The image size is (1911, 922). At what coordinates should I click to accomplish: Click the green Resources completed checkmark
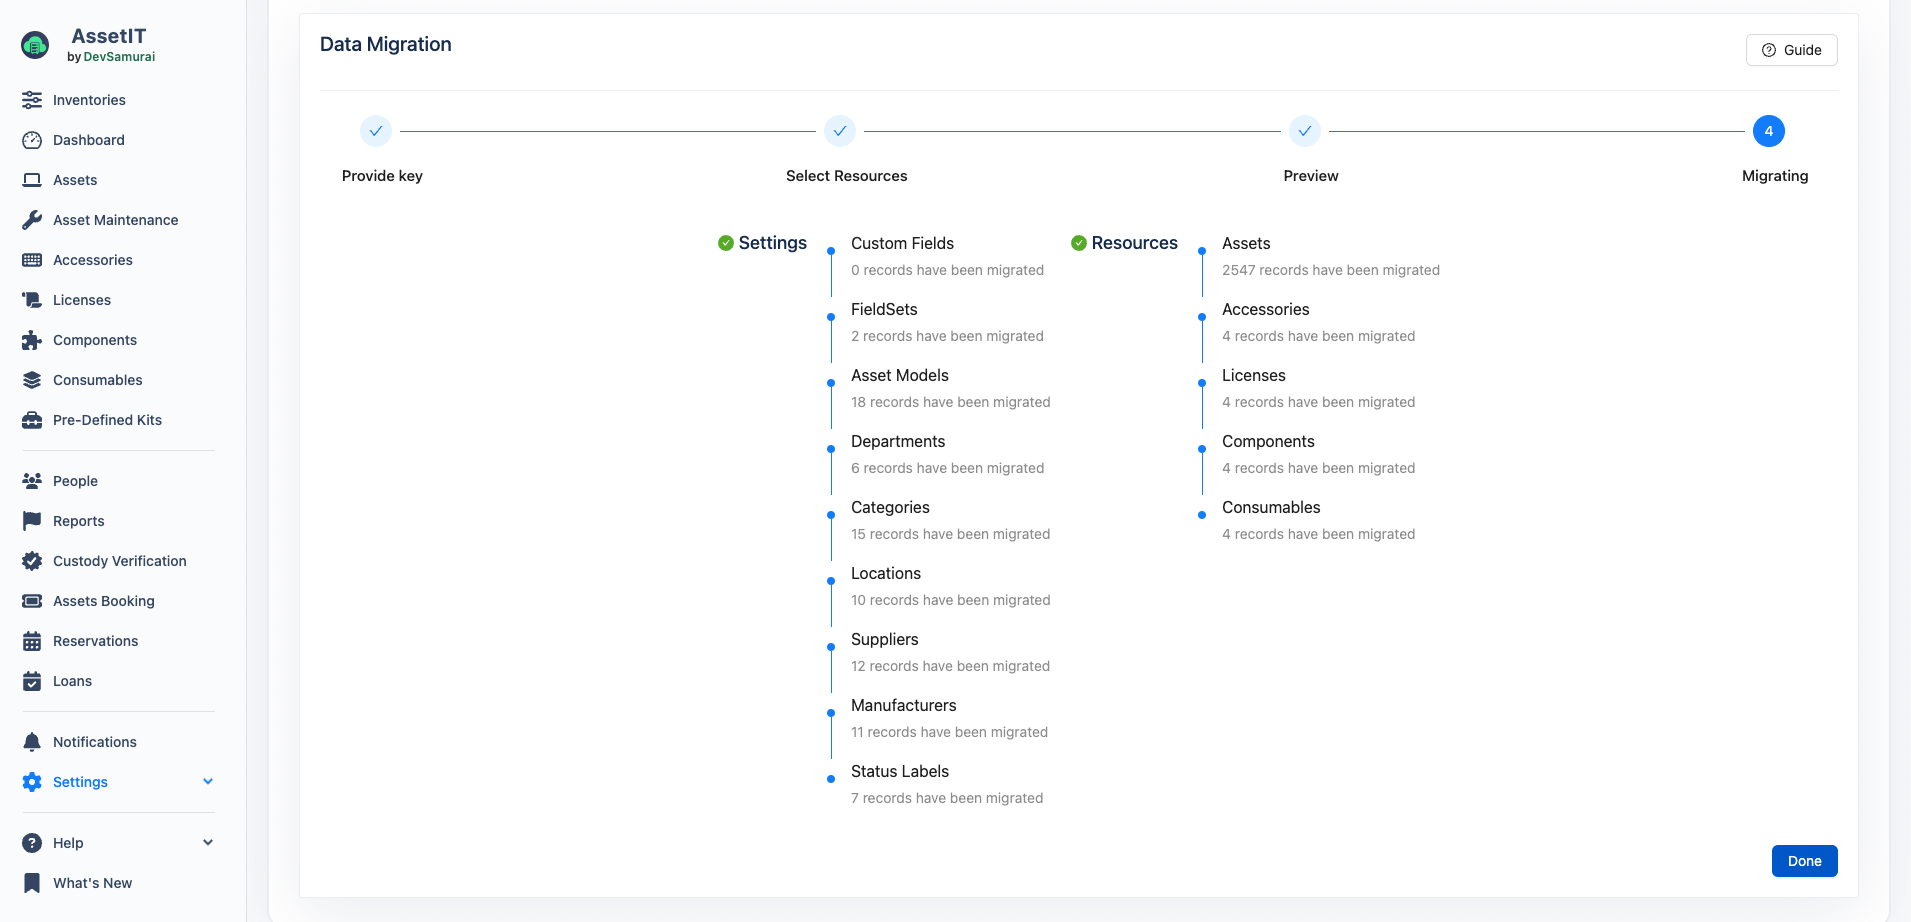pyautogui.click(x=1079, y=243)
